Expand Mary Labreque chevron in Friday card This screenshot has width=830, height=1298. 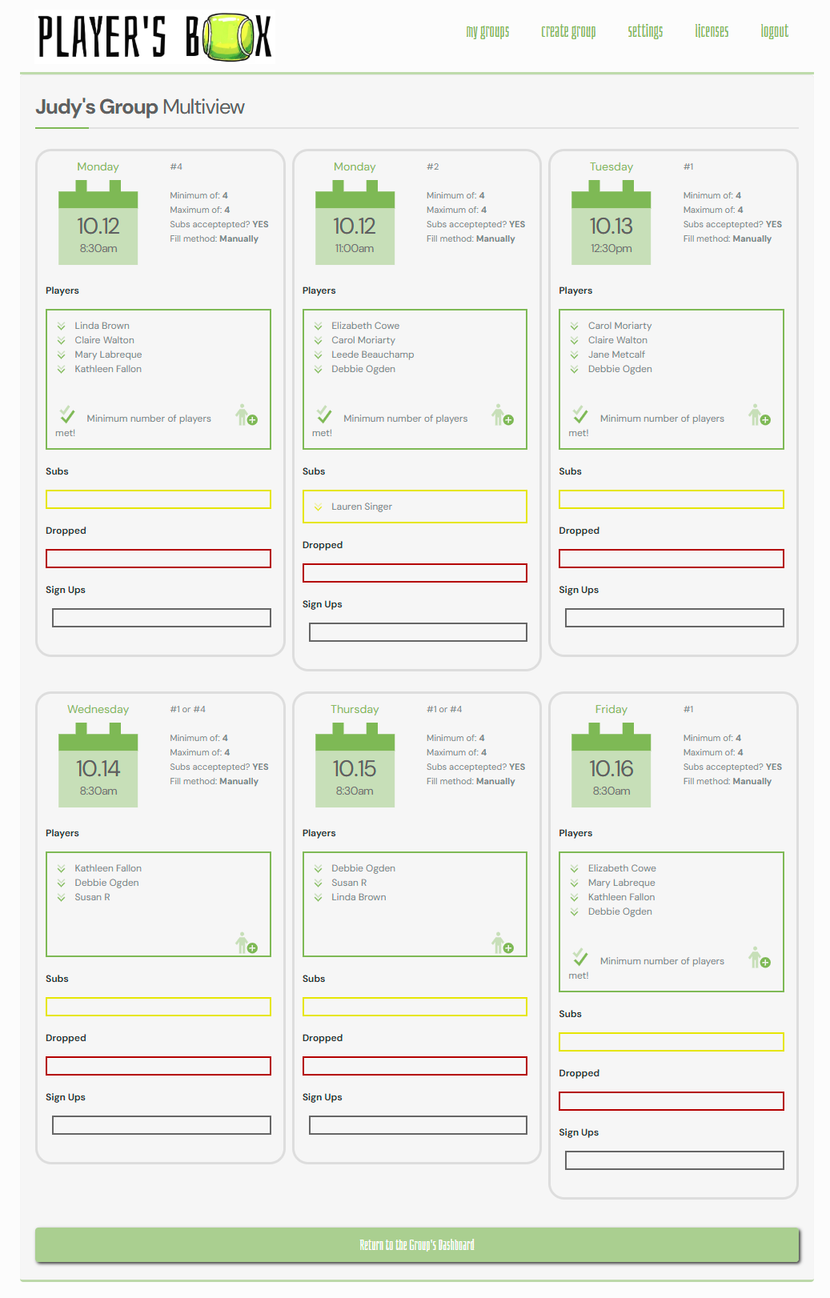click(x=575, y=883)
